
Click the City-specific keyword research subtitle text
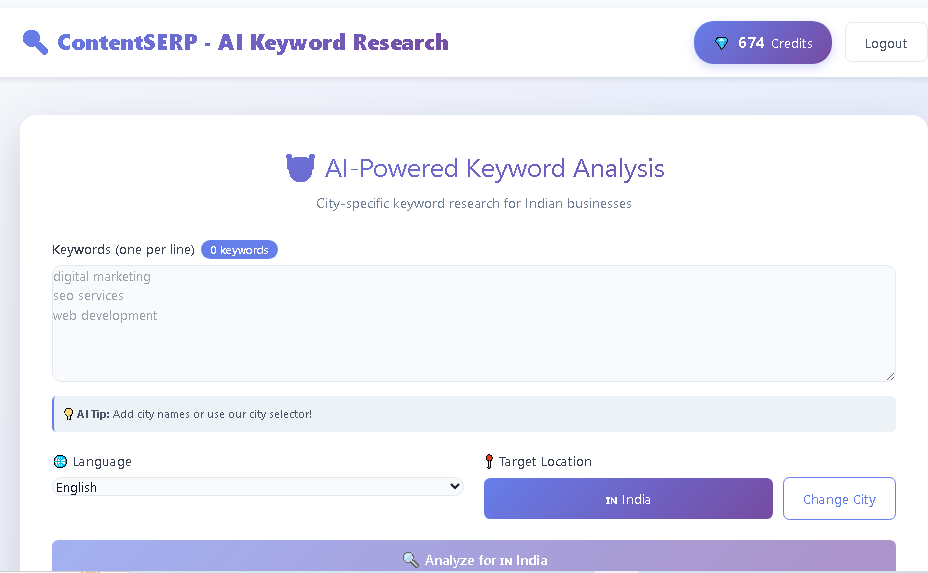click(x=473, y=204)
